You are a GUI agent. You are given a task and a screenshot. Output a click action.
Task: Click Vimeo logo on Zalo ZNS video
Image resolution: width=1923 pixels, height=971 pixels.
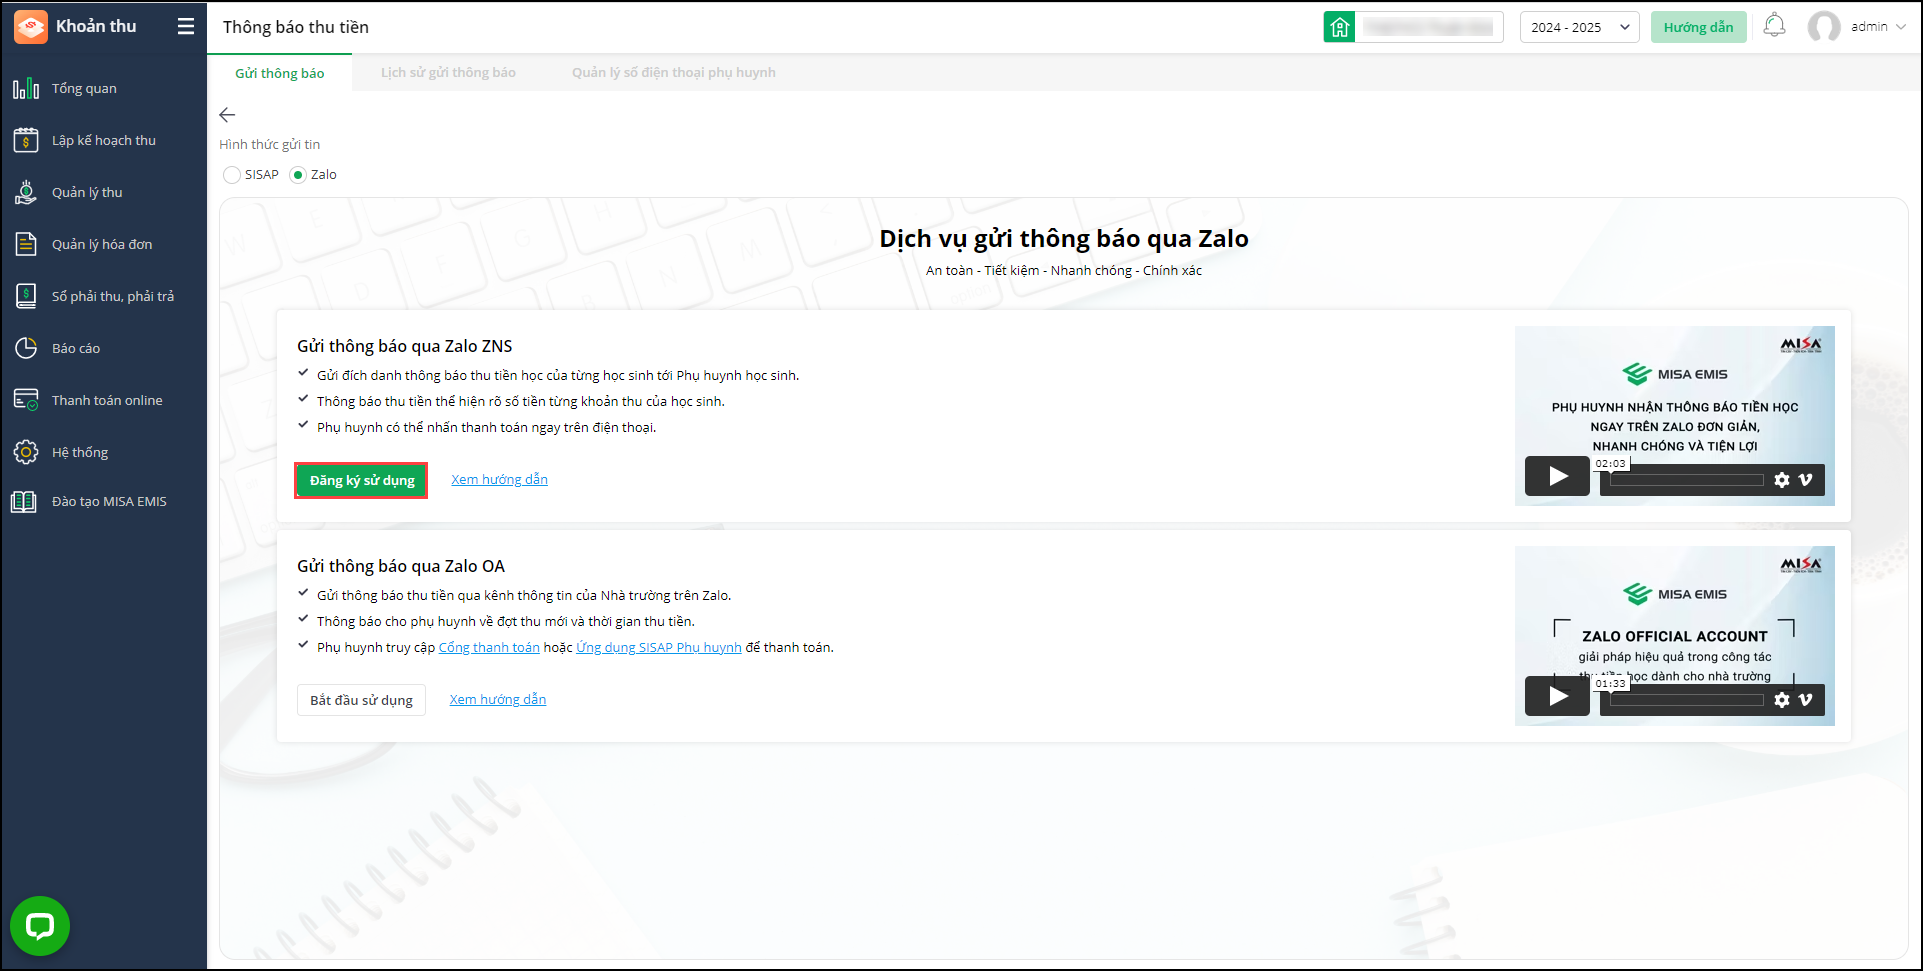[x=1805, y=480]
